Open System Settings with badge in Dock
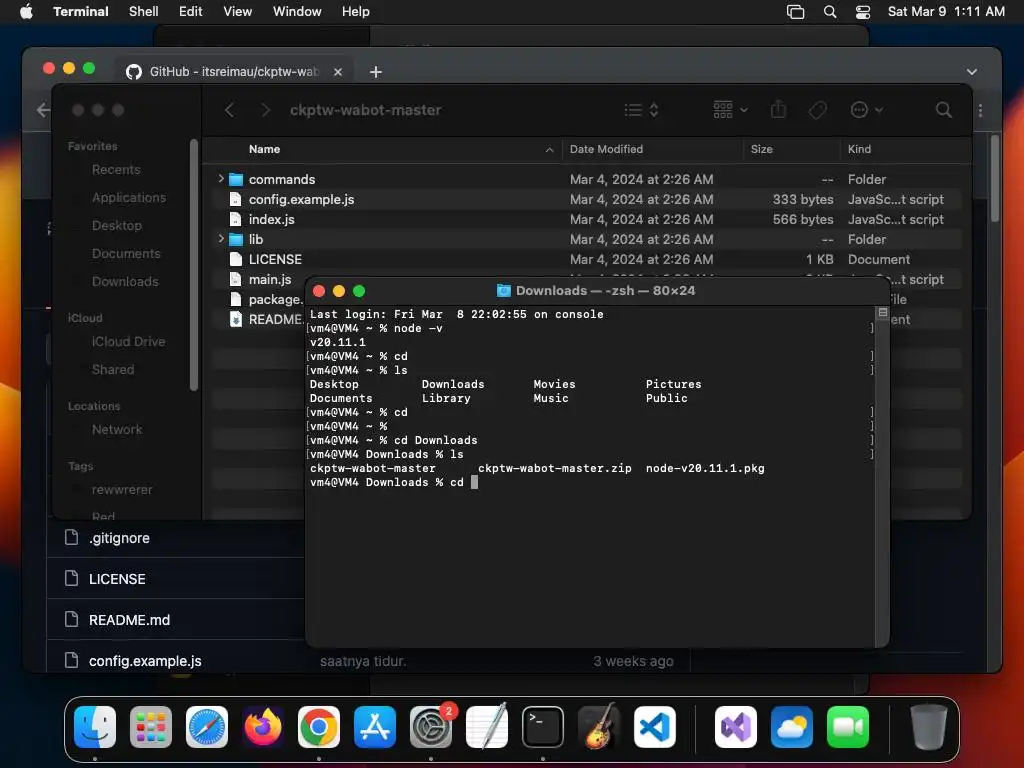The width and height of the screenshot is (1024, 768). pos(431,727)
